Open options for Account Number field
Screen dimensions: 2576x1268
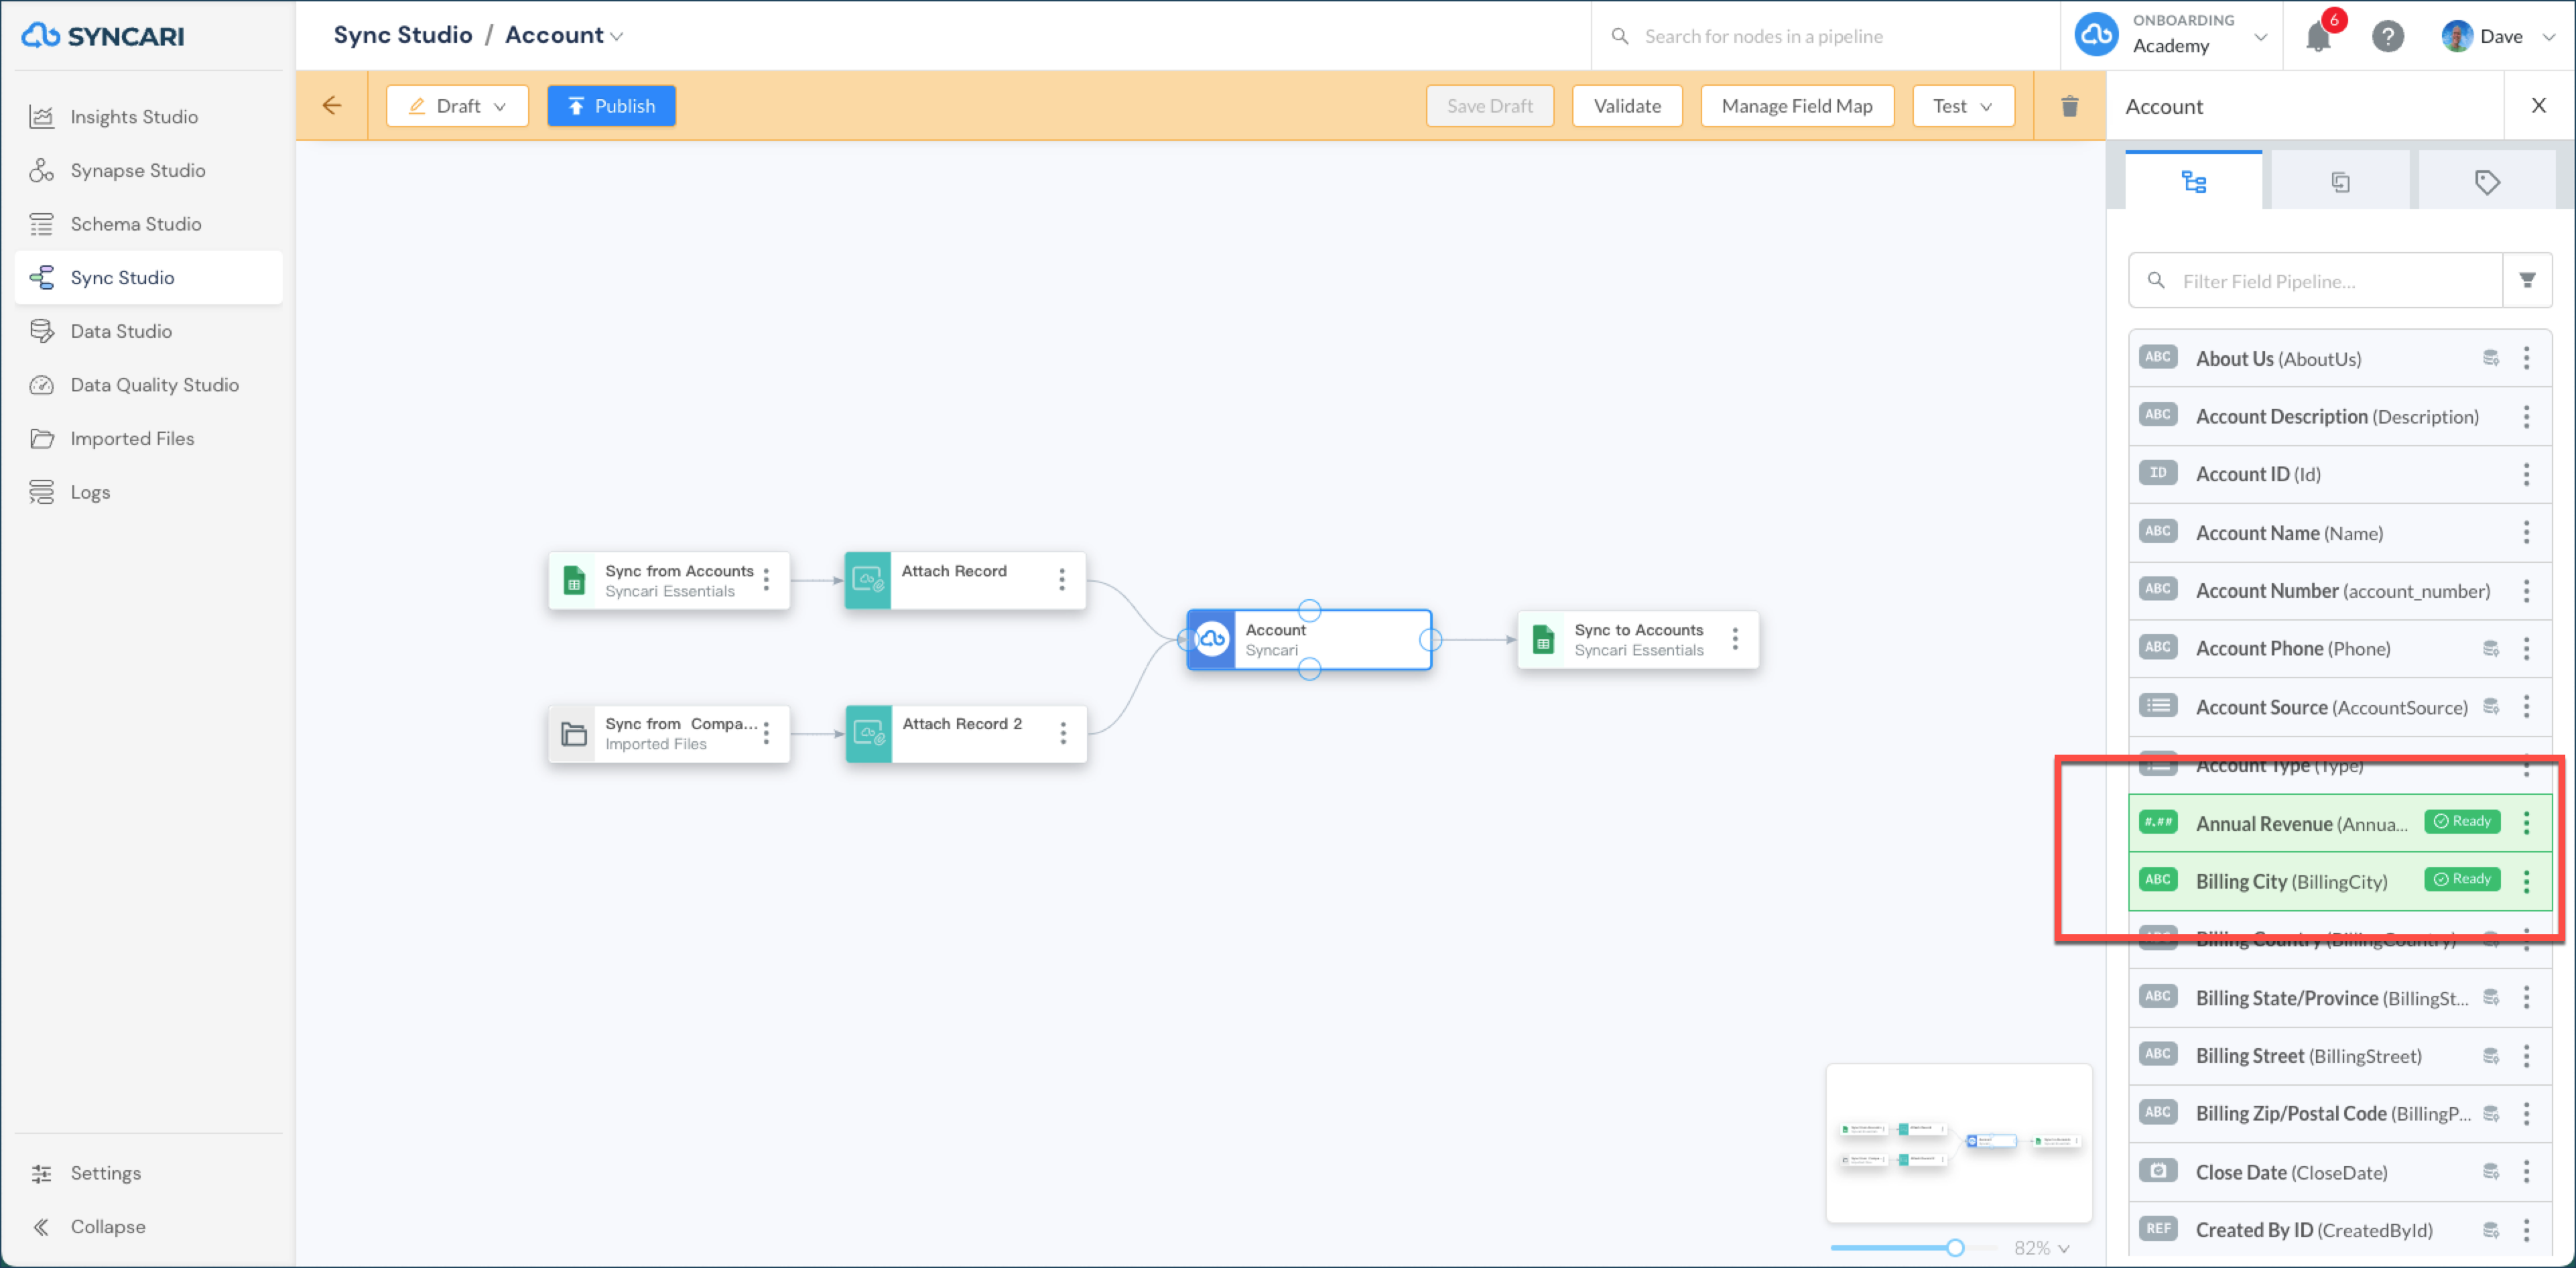click(x=2526, y=590)
